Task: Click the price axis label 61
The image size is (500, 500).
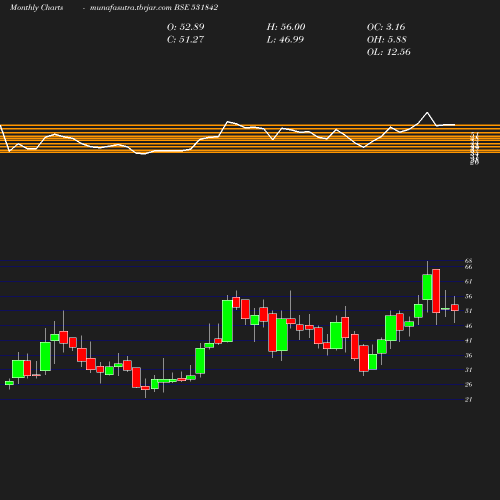Action: point(468,282)
